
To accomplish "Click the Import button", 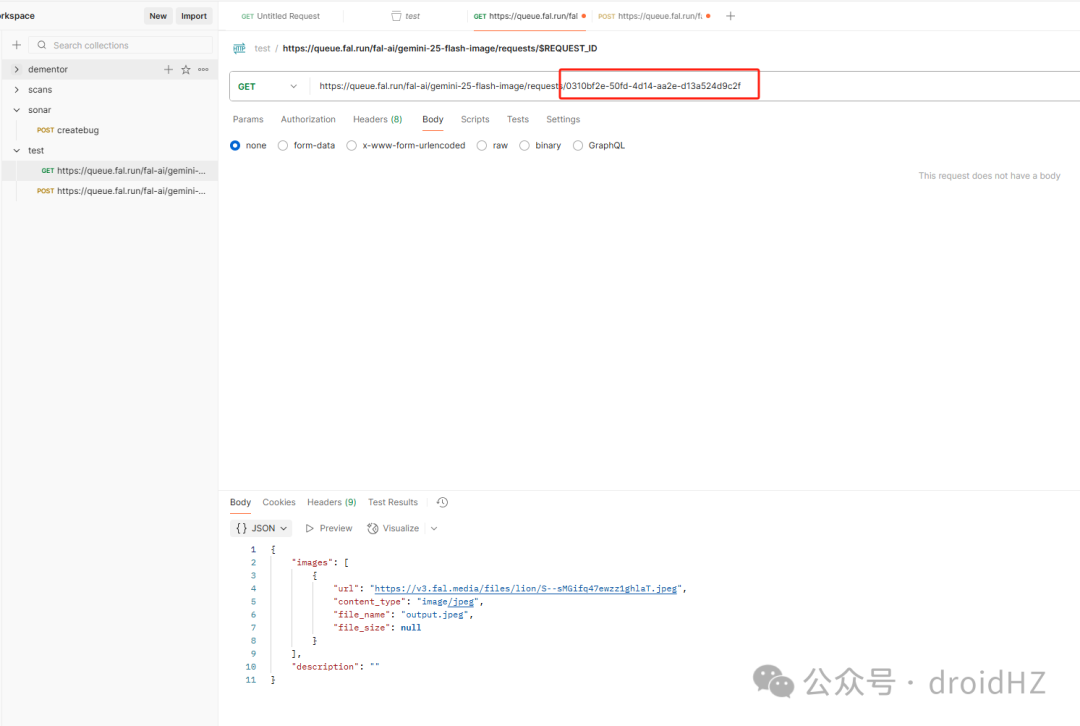I will point(194,16).
